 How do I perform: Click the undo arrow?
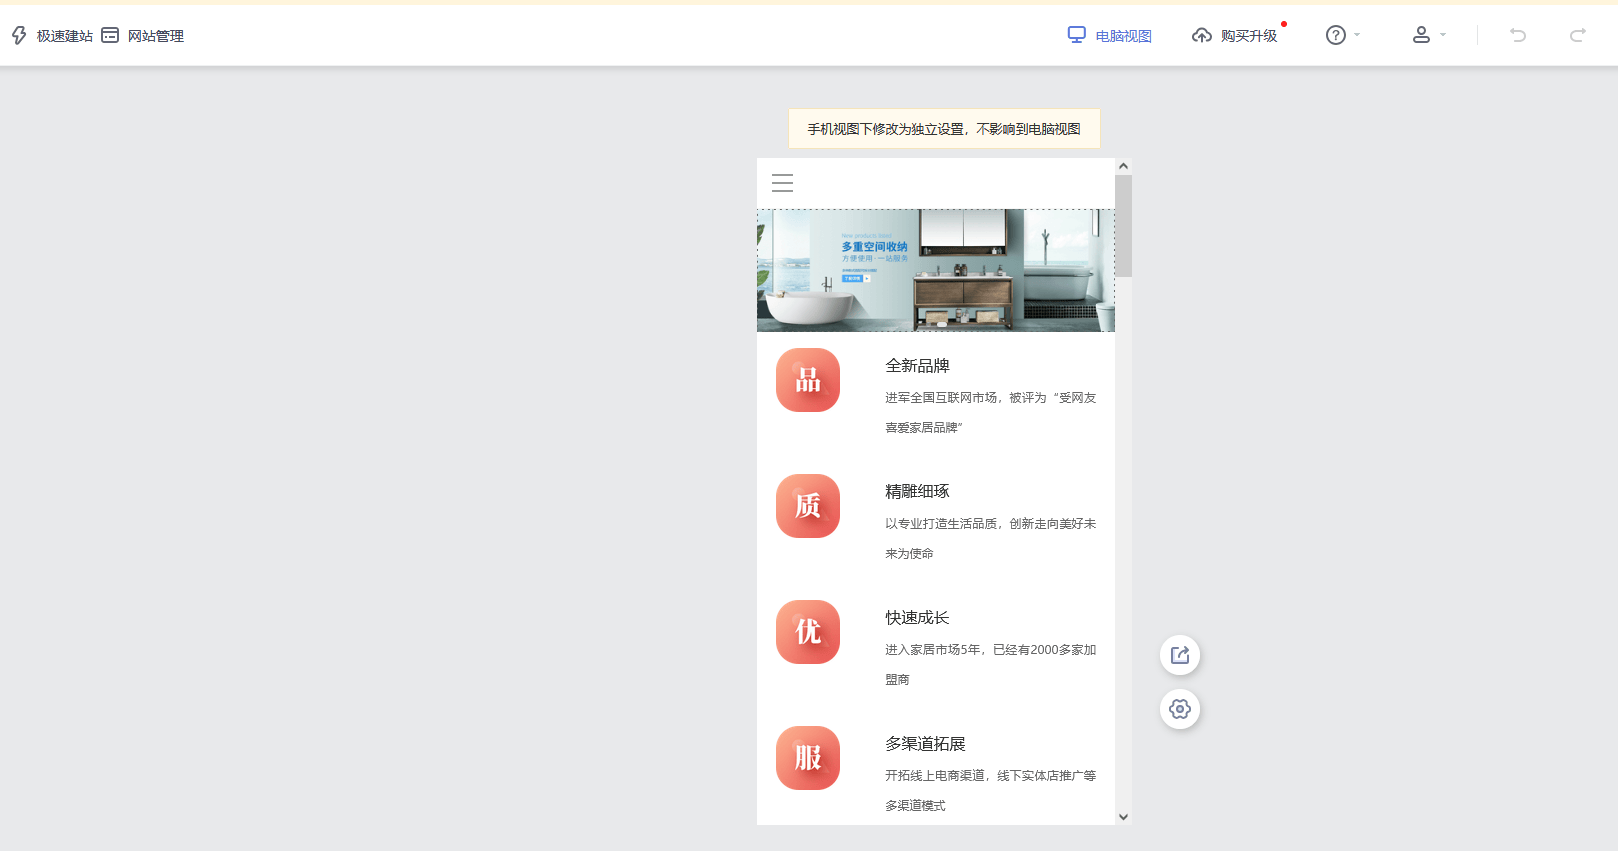1518,35
